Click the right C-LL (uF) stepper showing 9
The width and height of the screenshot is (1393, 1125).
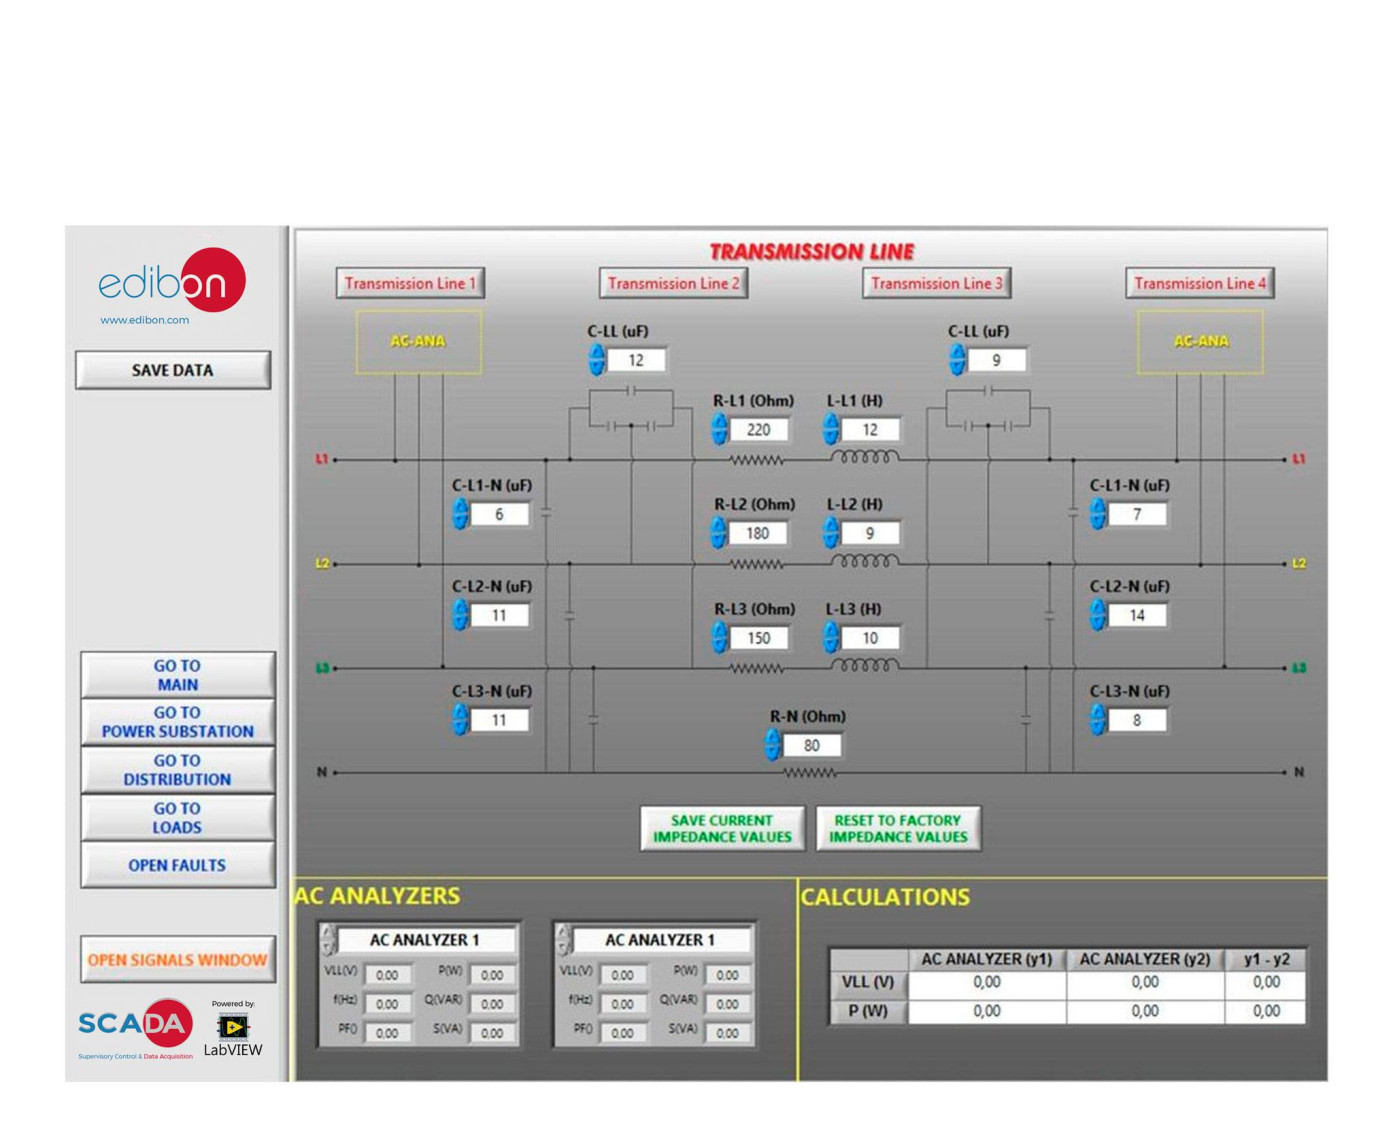pos(957,360)
